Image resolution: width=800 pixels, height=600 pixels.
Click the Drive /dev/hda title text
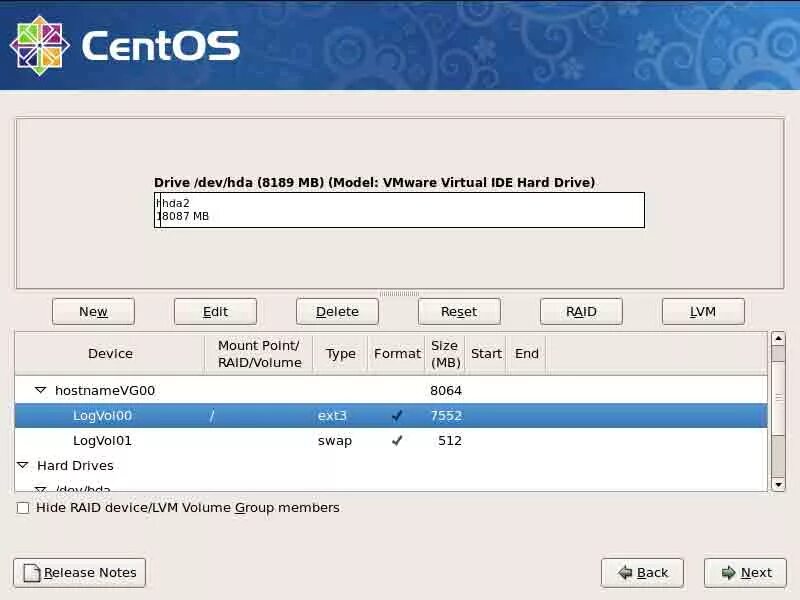pyautogui.click(x=374, y=182)
